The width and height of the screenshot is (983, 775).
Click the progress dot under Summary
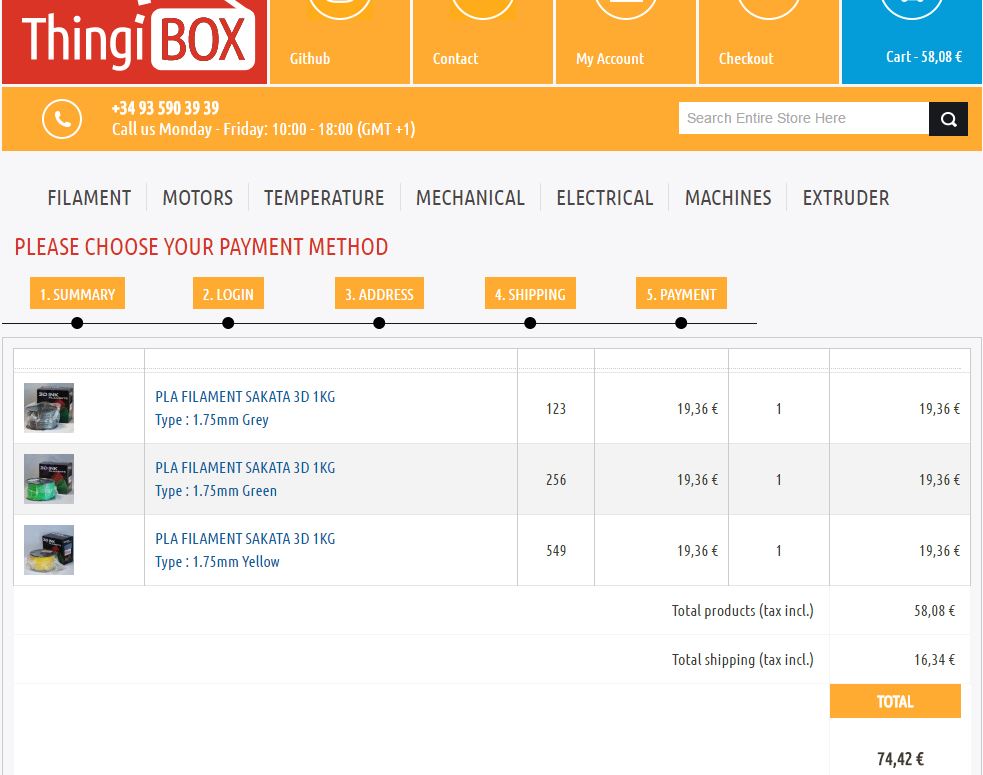tap(77, 323)
